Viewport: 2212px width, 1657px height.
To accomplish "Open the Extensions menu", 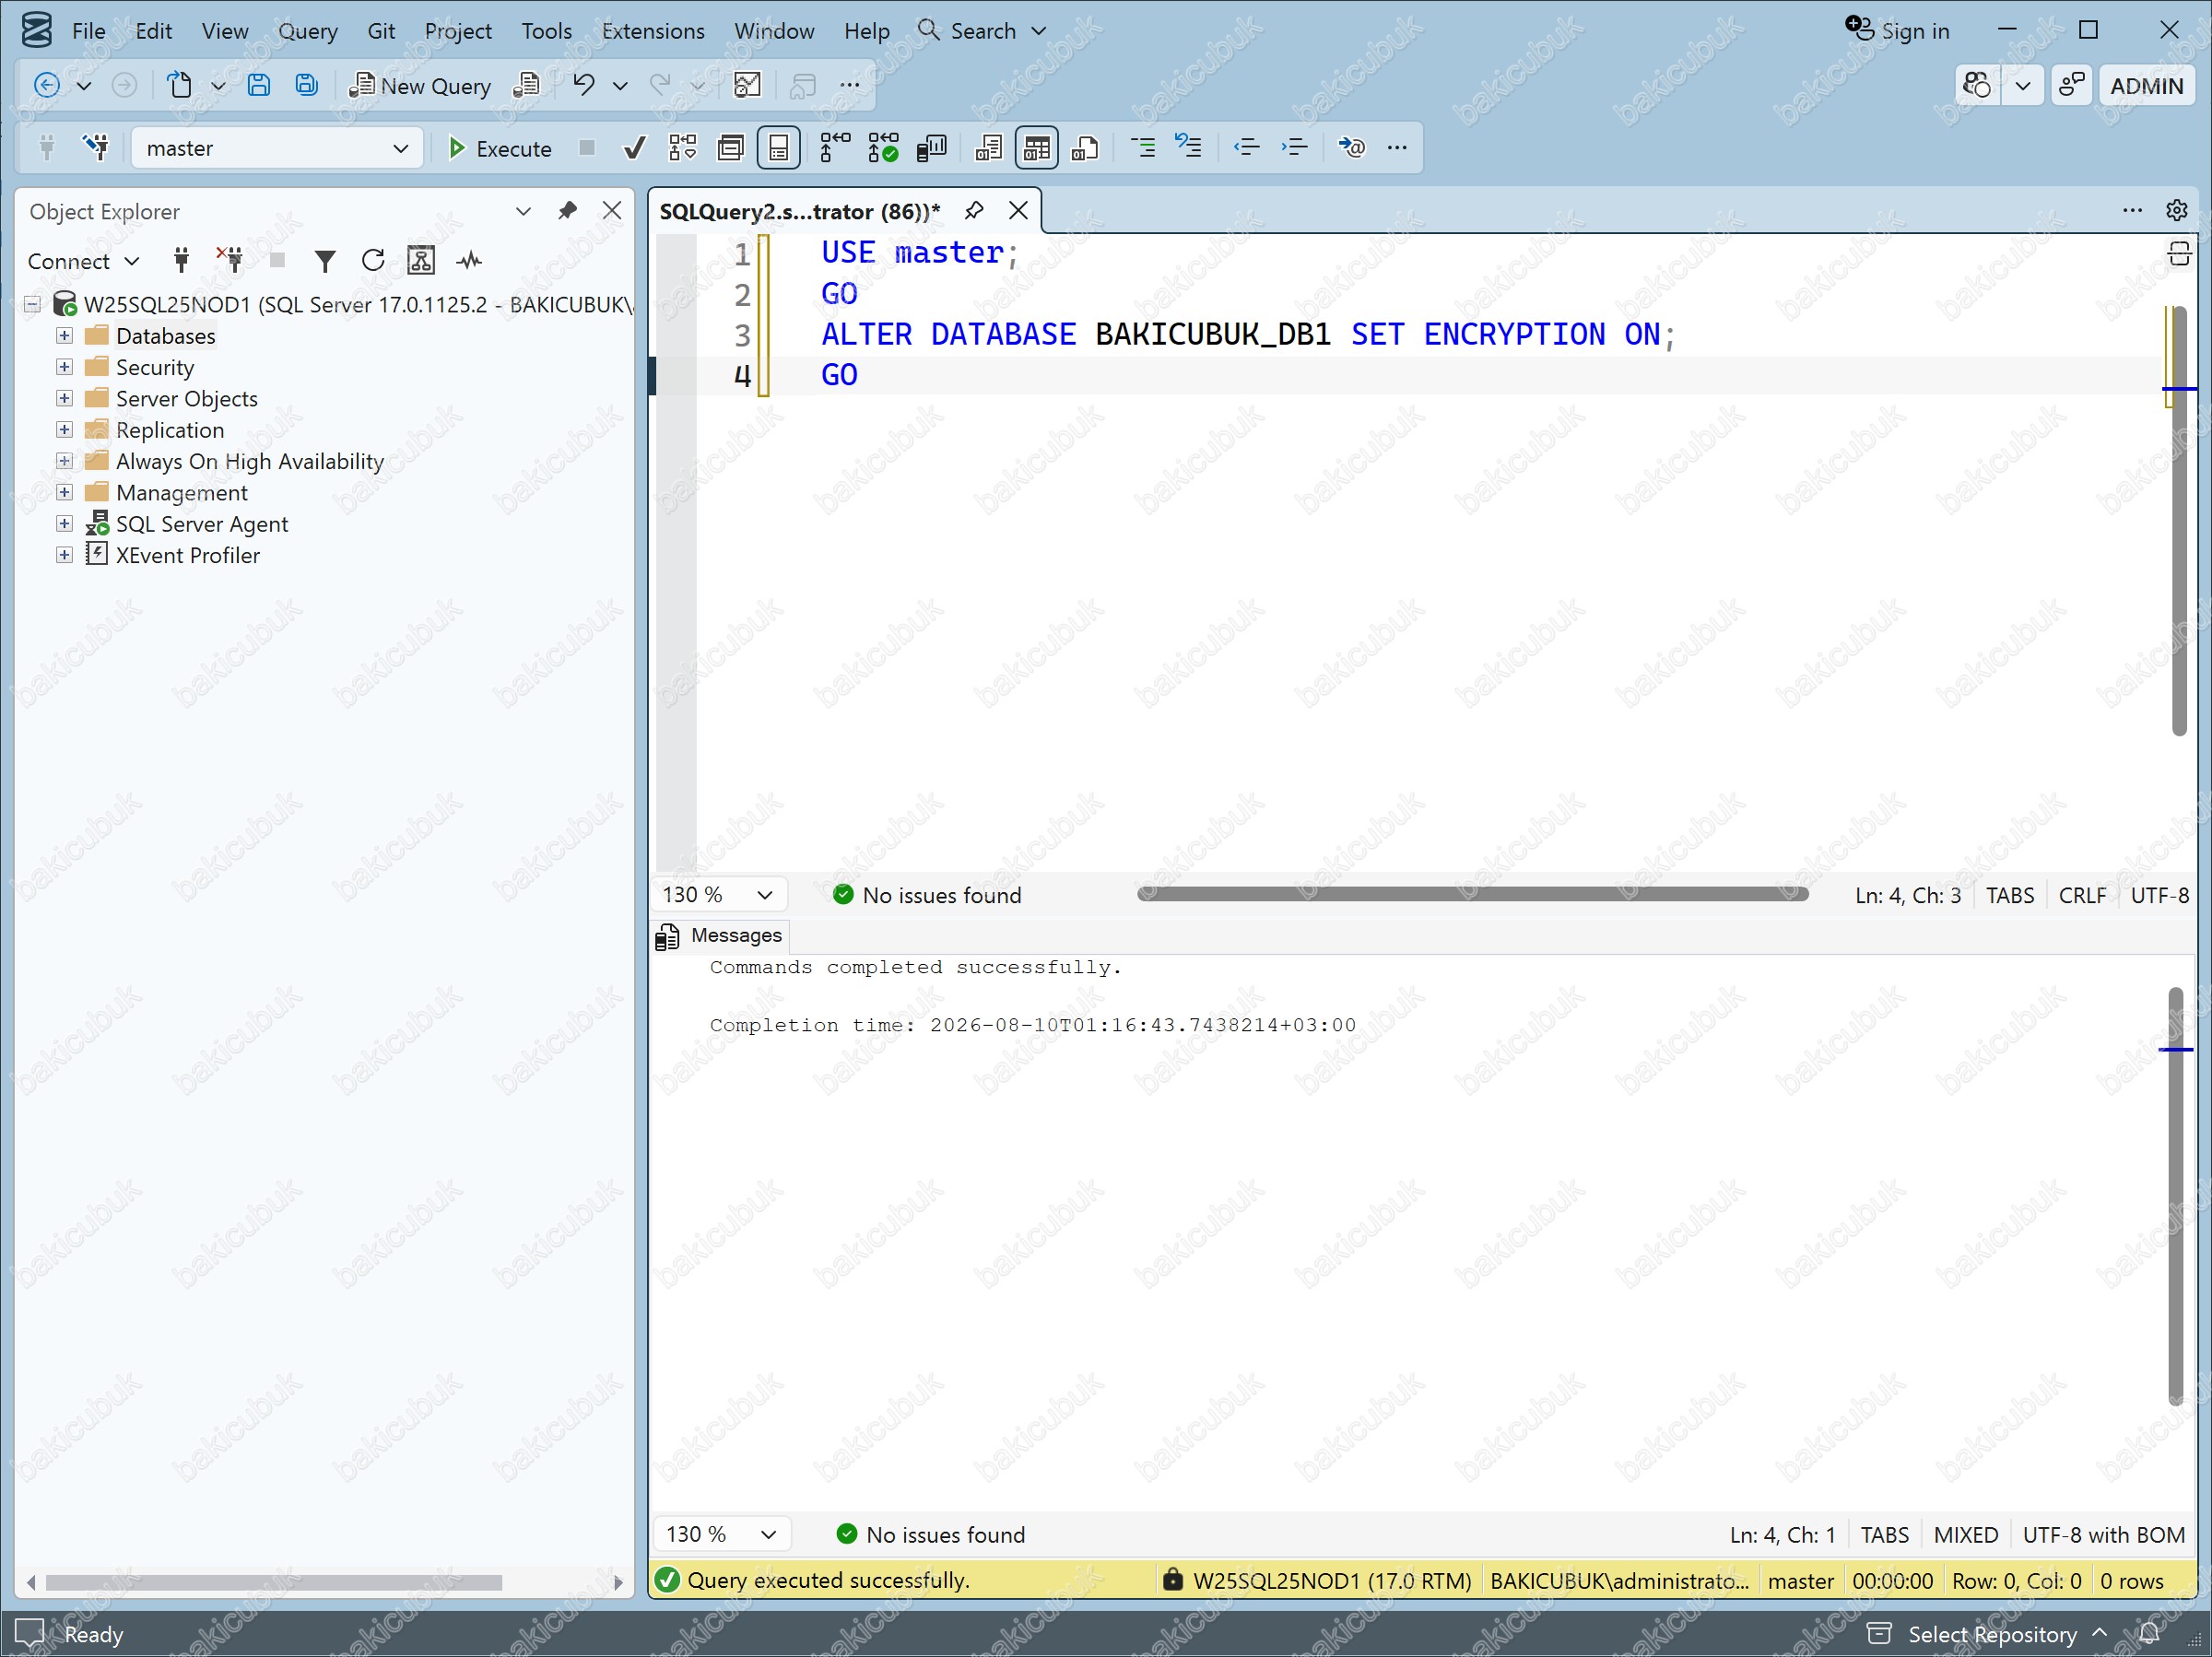I will 652,31.
